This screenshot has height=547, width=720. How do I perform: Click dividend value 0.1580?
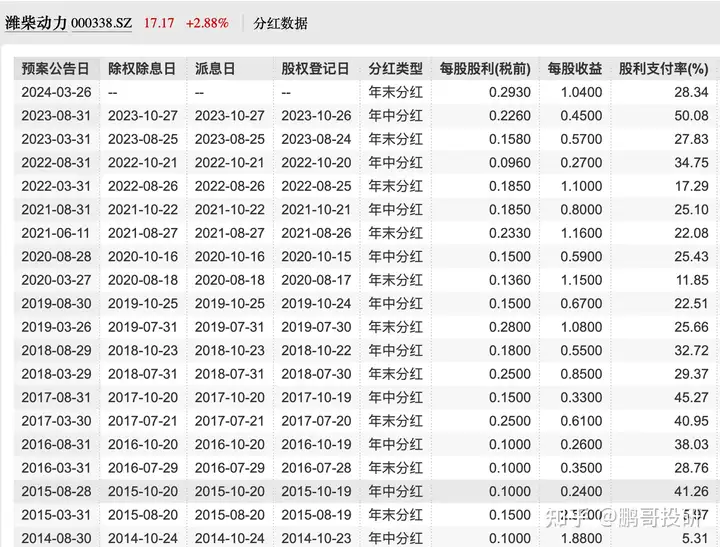pos(510,139)
